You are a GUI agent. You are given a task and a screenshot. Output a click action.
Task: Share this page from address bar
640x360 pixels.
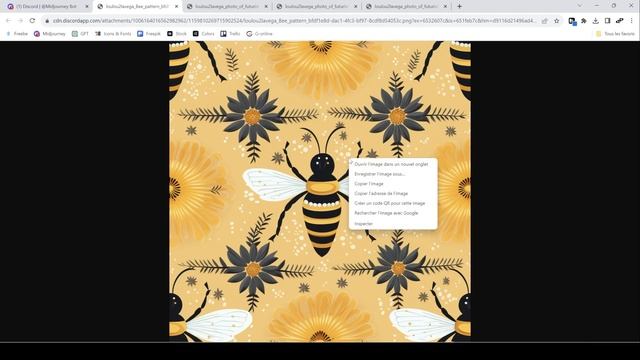(x=544, y=21)
